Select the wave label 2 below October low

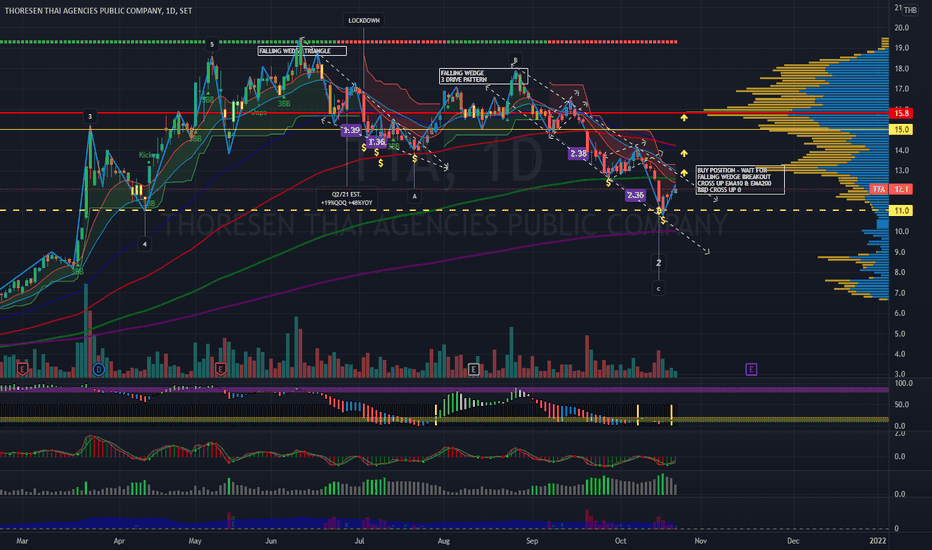tap(658, 263)
